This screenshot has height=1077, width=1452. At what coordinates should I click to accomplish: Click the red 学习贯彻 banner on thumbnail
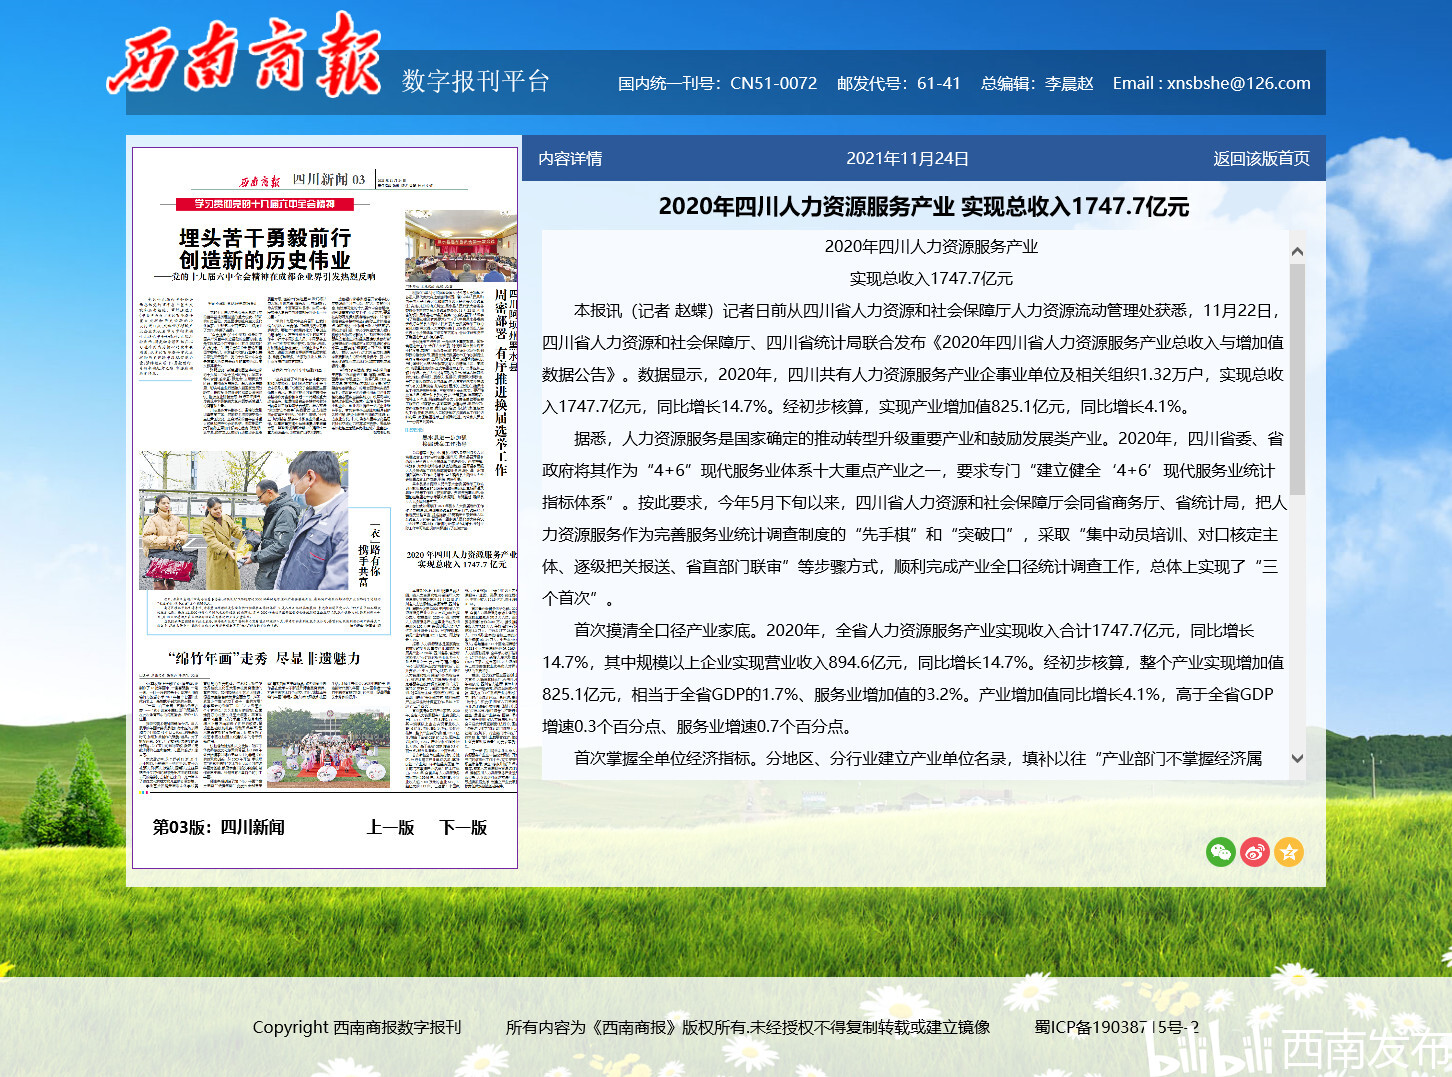click(264, 204)
